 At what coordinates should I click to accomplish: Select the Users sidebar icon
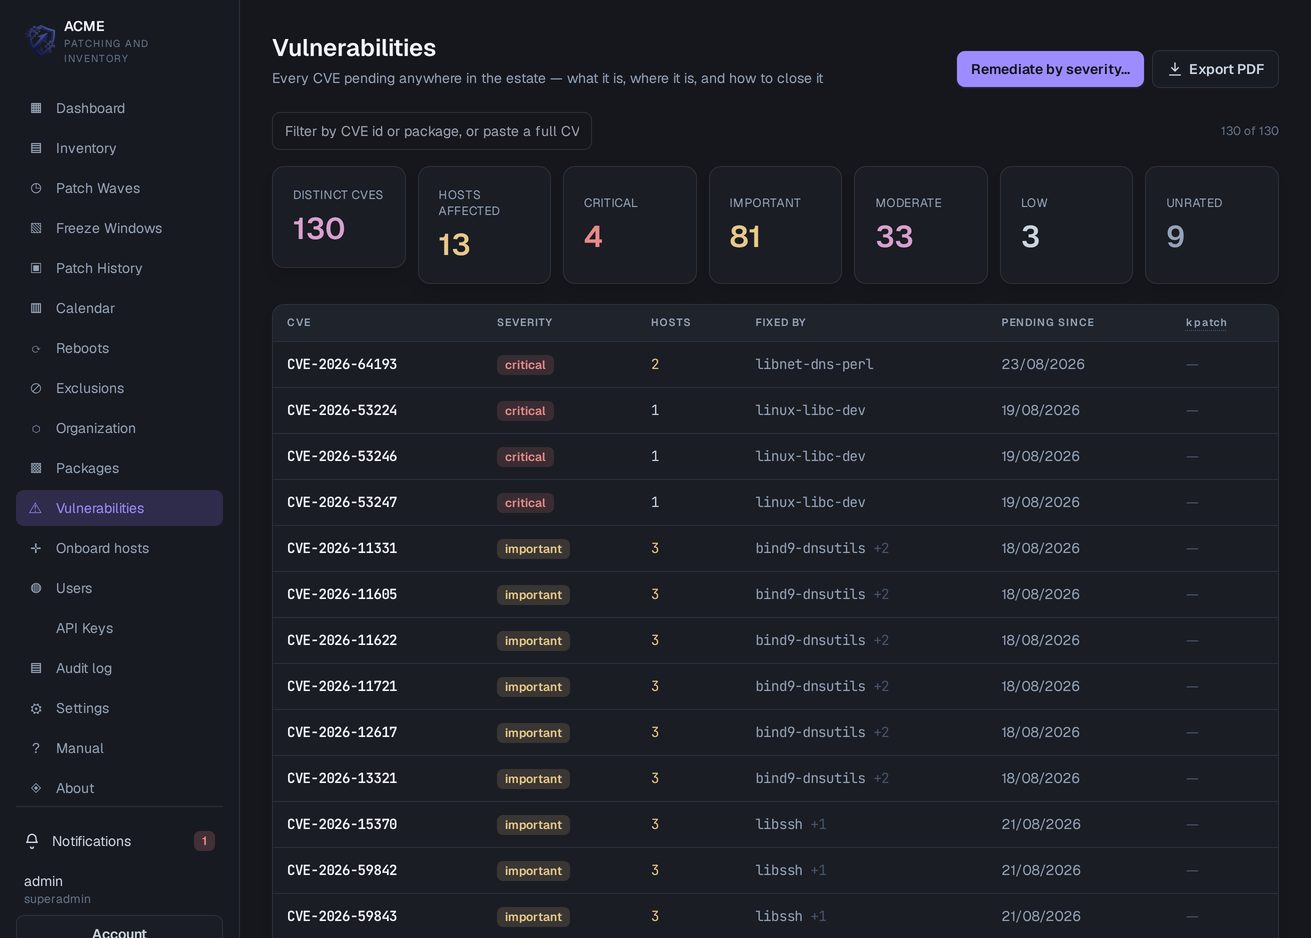[x=36, y=588]
